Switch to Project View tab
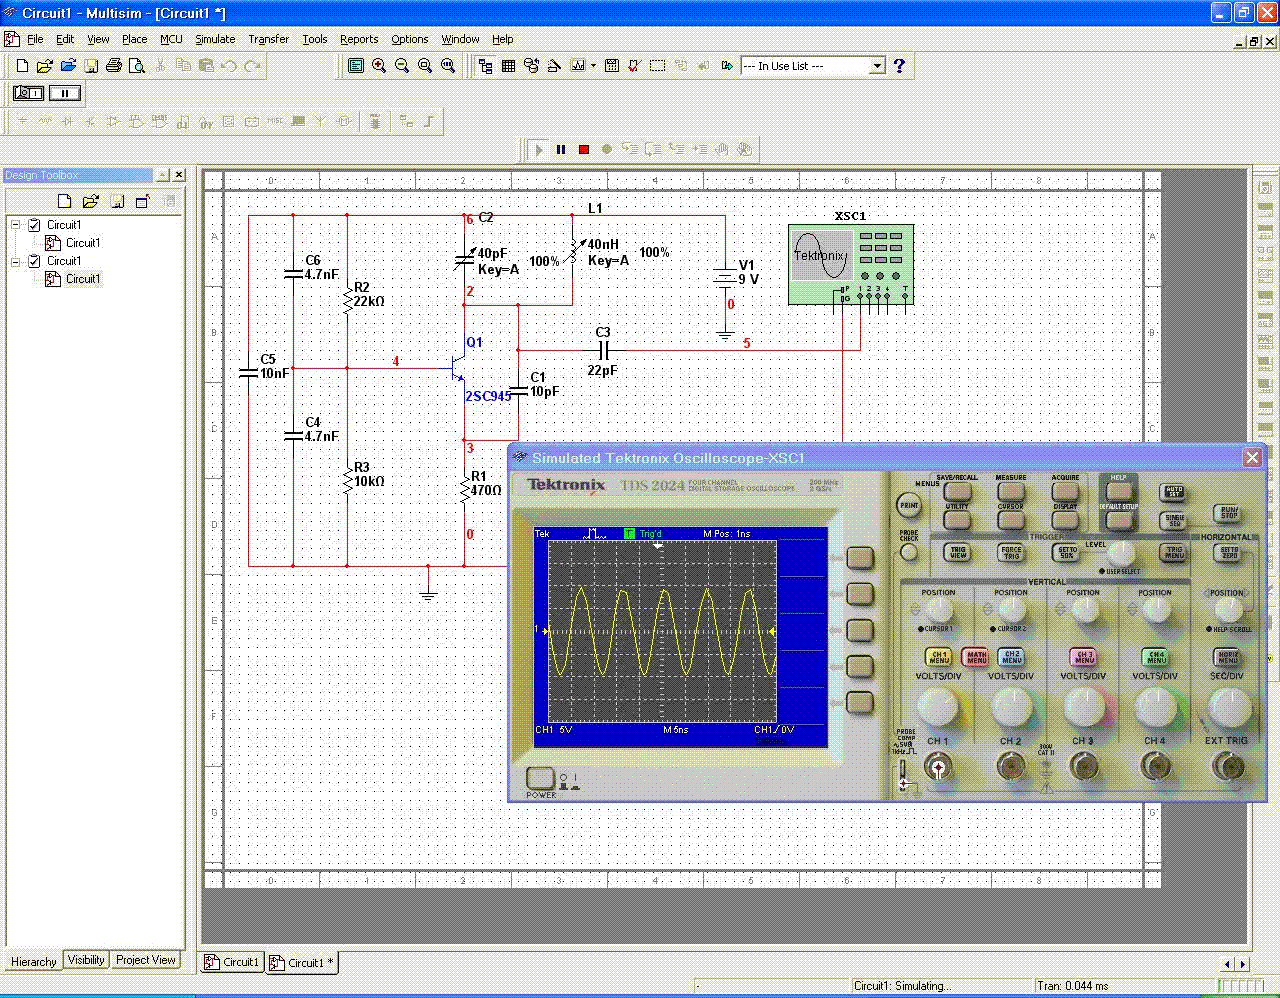The height and width of the screenshot is (998, 1280). click(x=146, y=960)
